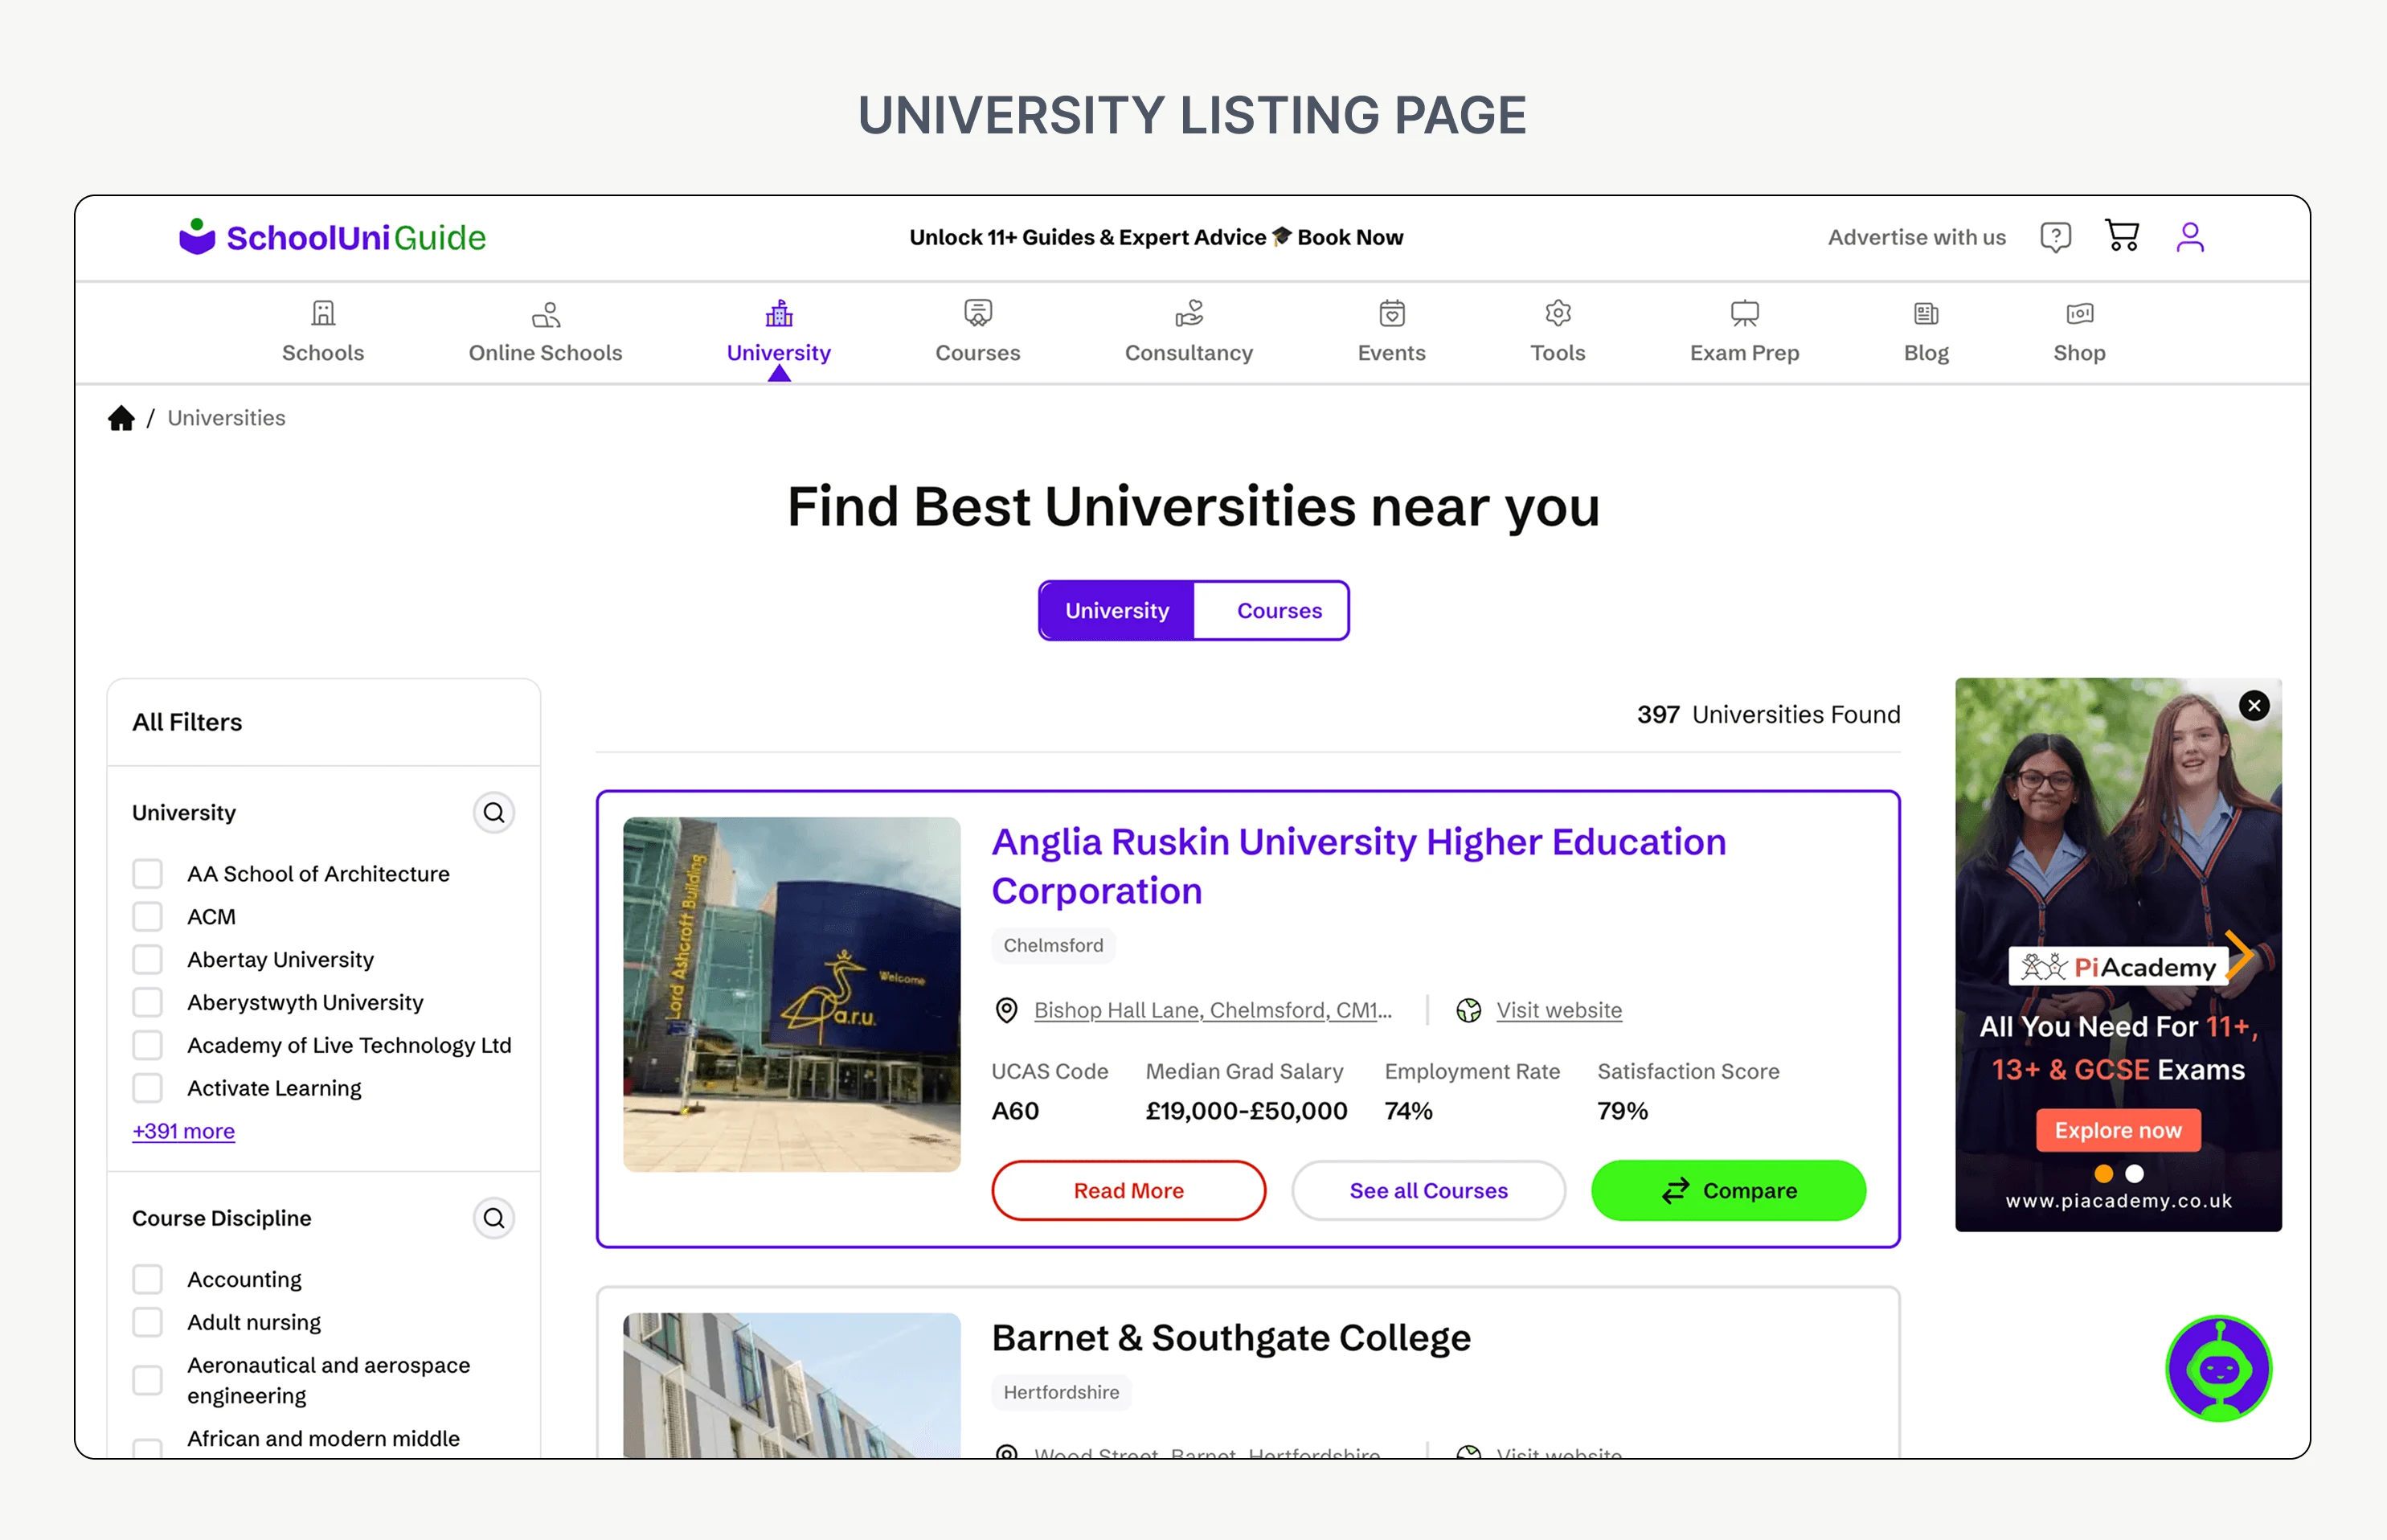Image resolution: width=2387 pixels, height=1540 pixels.
Task: Search within Course Discipline filter
Action: pyautogui.click(x=494, y=1218)
